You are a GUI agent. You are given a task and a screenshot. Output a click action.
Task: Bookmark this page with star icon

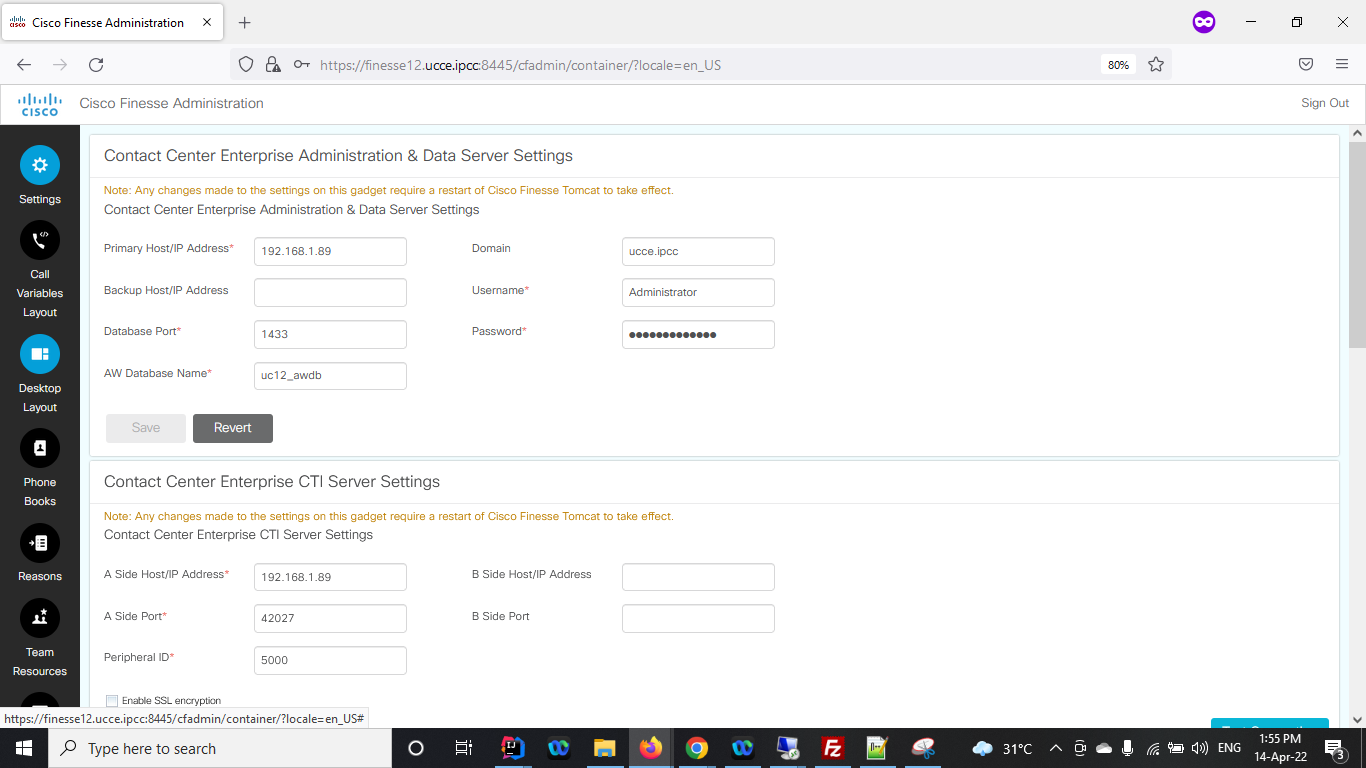1156,65
